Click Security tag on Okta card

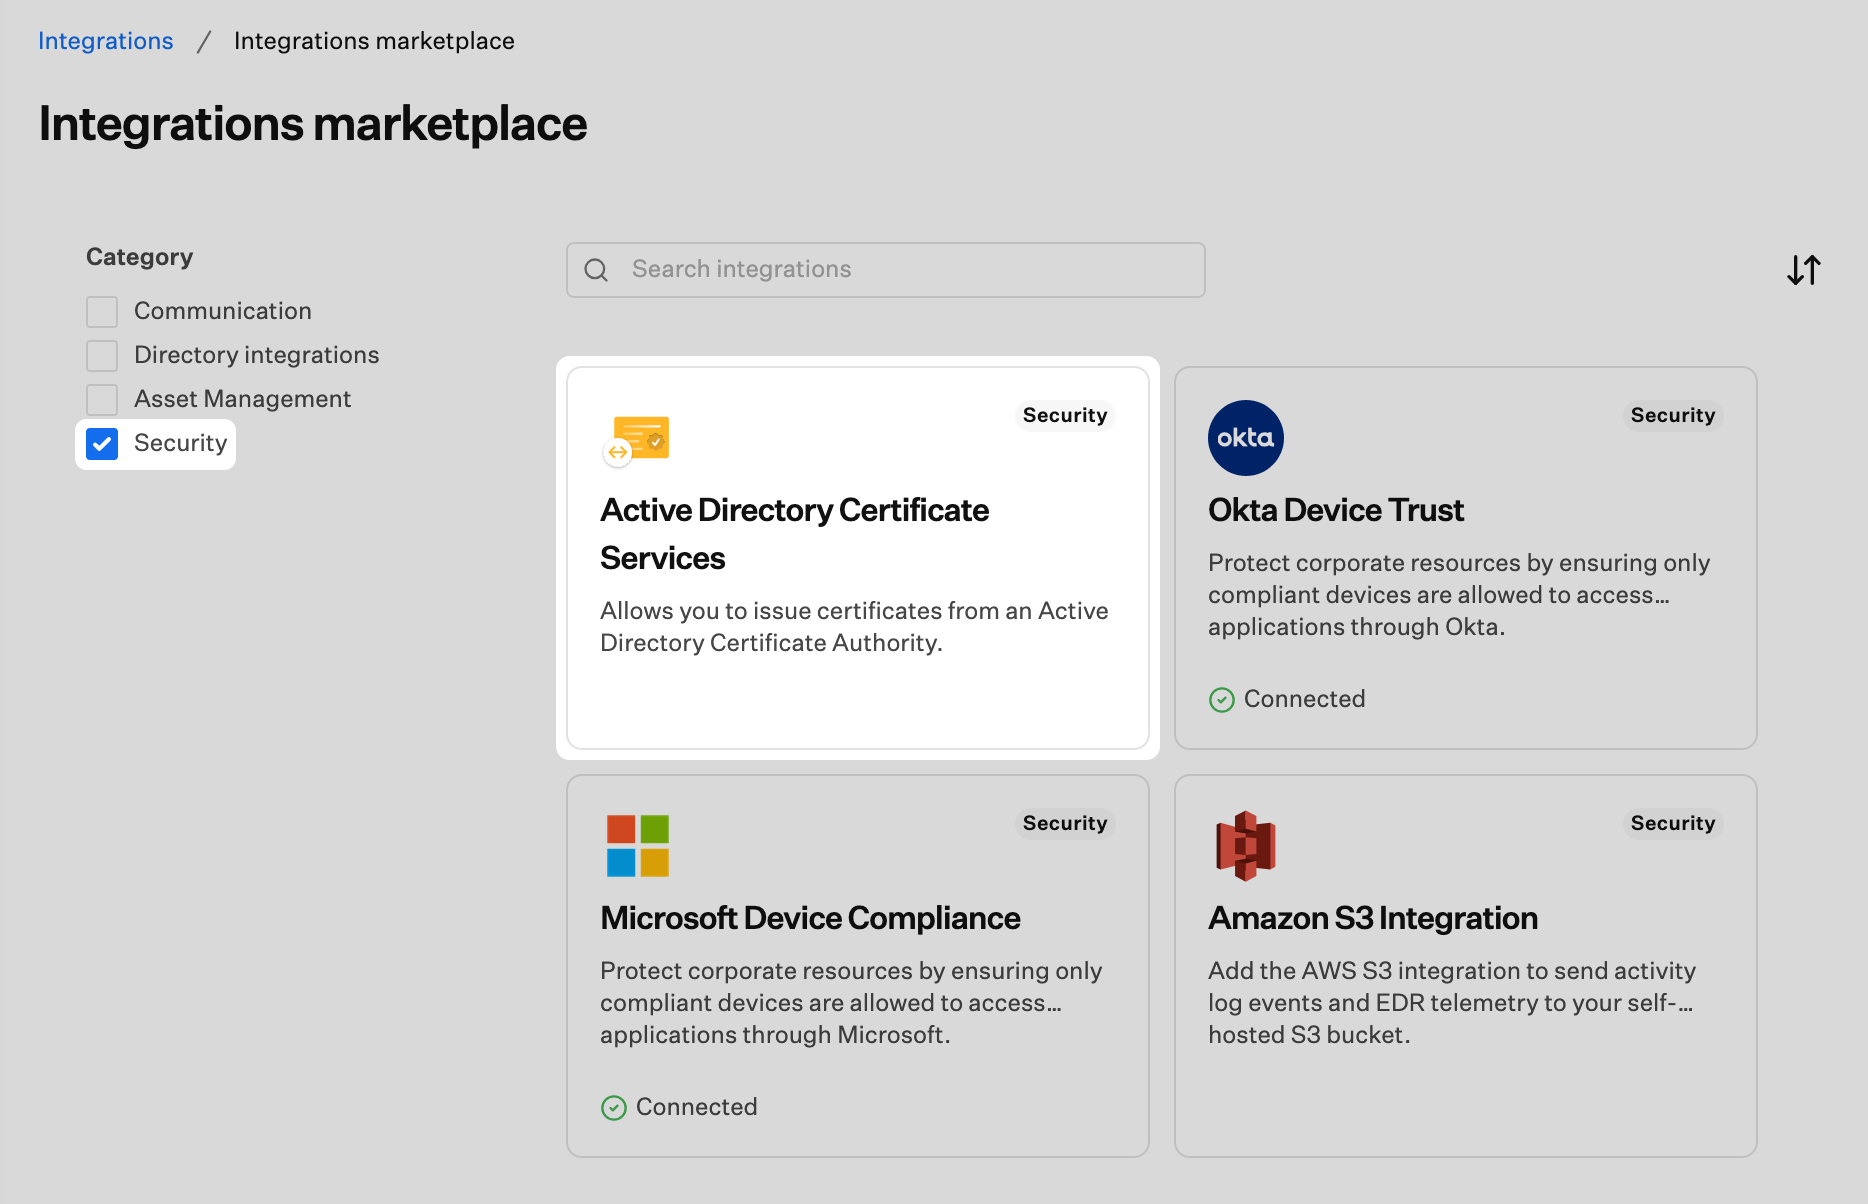tap(1673, 415)
